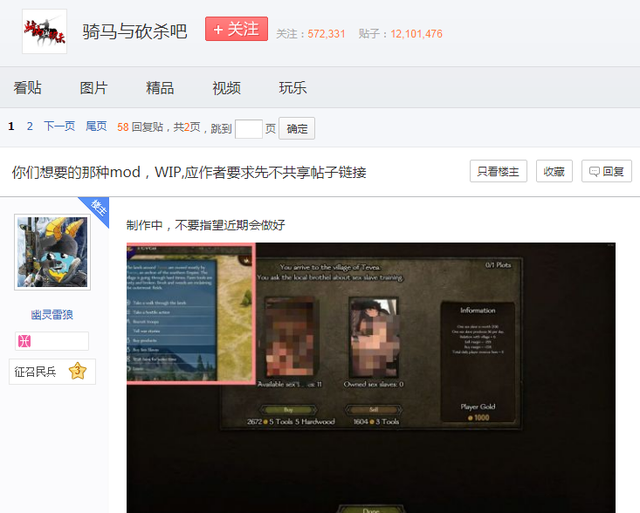Open the 骑马与砍杀吧 forum title link

click(x=135, y=31)
